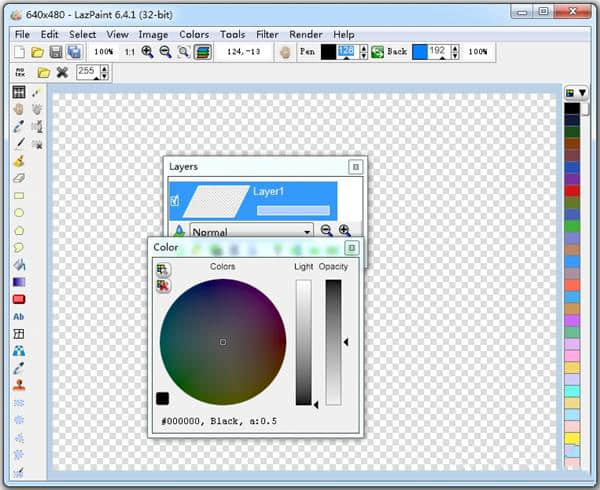
Task: Click the 1:1 zoom button
Action: pyautogui.click(x=129, y=52)
